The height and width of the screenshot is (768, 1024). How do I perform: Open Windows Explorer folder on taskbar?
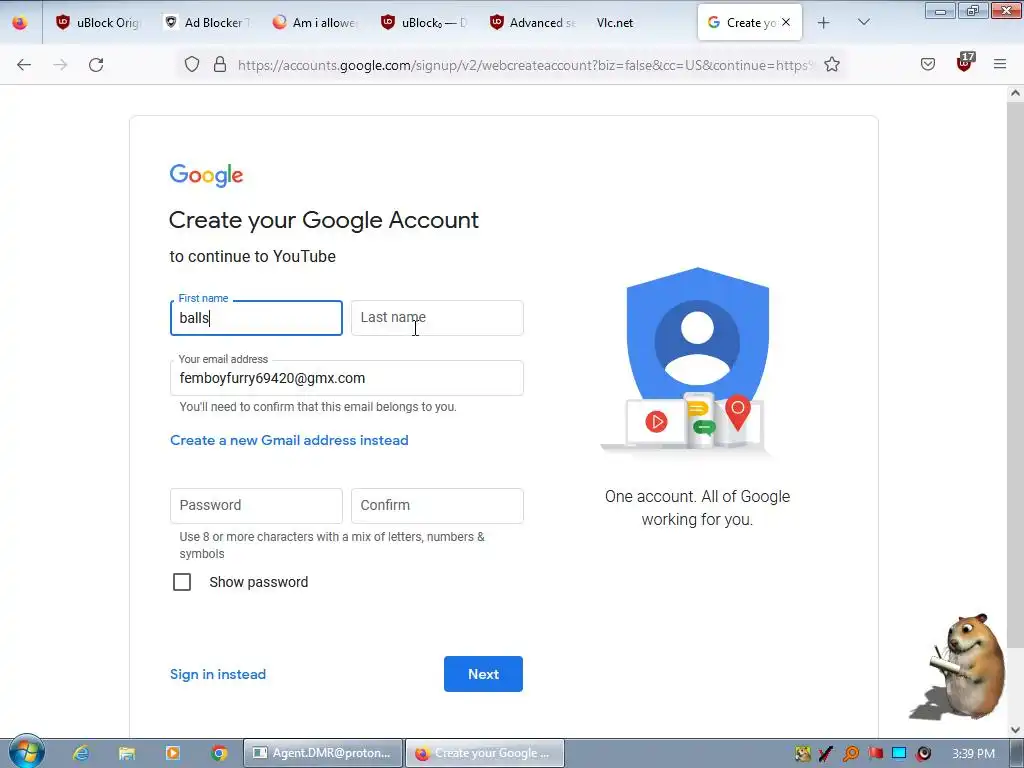pos(127,753)
